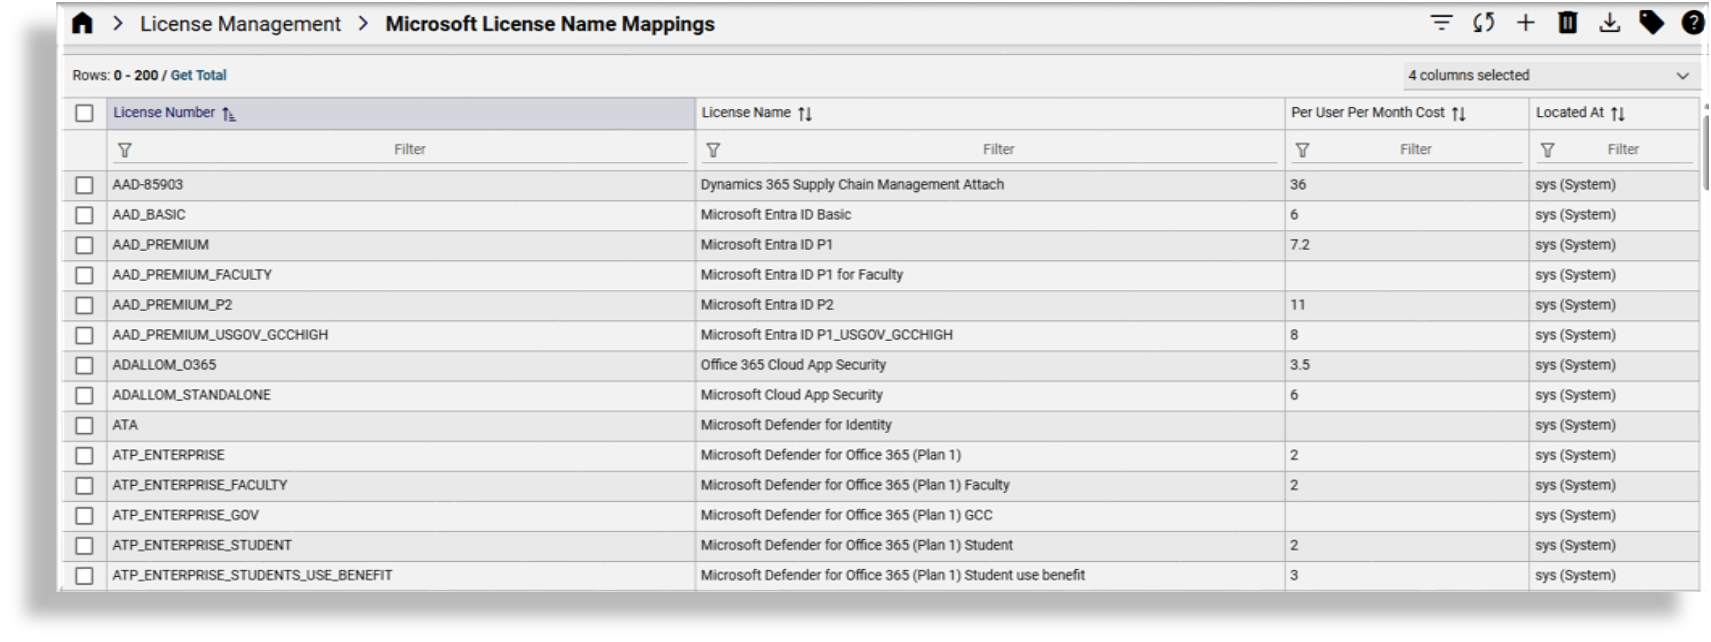1711x642 pixels.
Task: Click the Located At filter funnel icon
Action: pyautogui.click(x=1547, y=150)
